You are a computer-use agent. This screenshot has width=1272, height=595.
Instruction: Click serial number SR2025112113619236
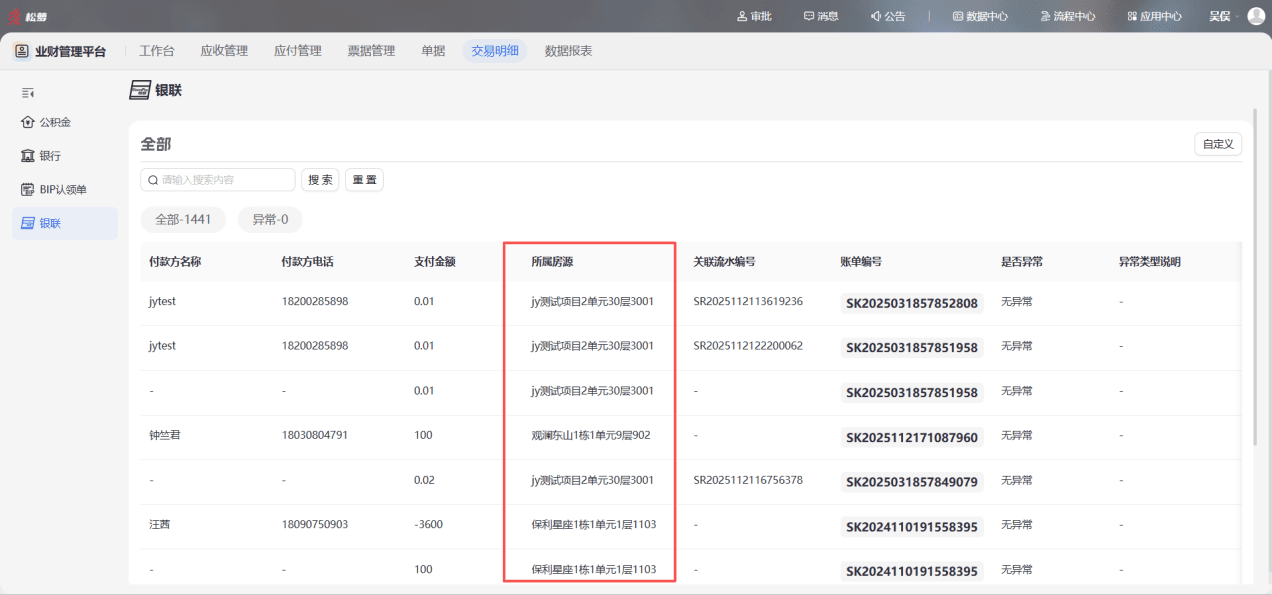[x=748, y=301]
